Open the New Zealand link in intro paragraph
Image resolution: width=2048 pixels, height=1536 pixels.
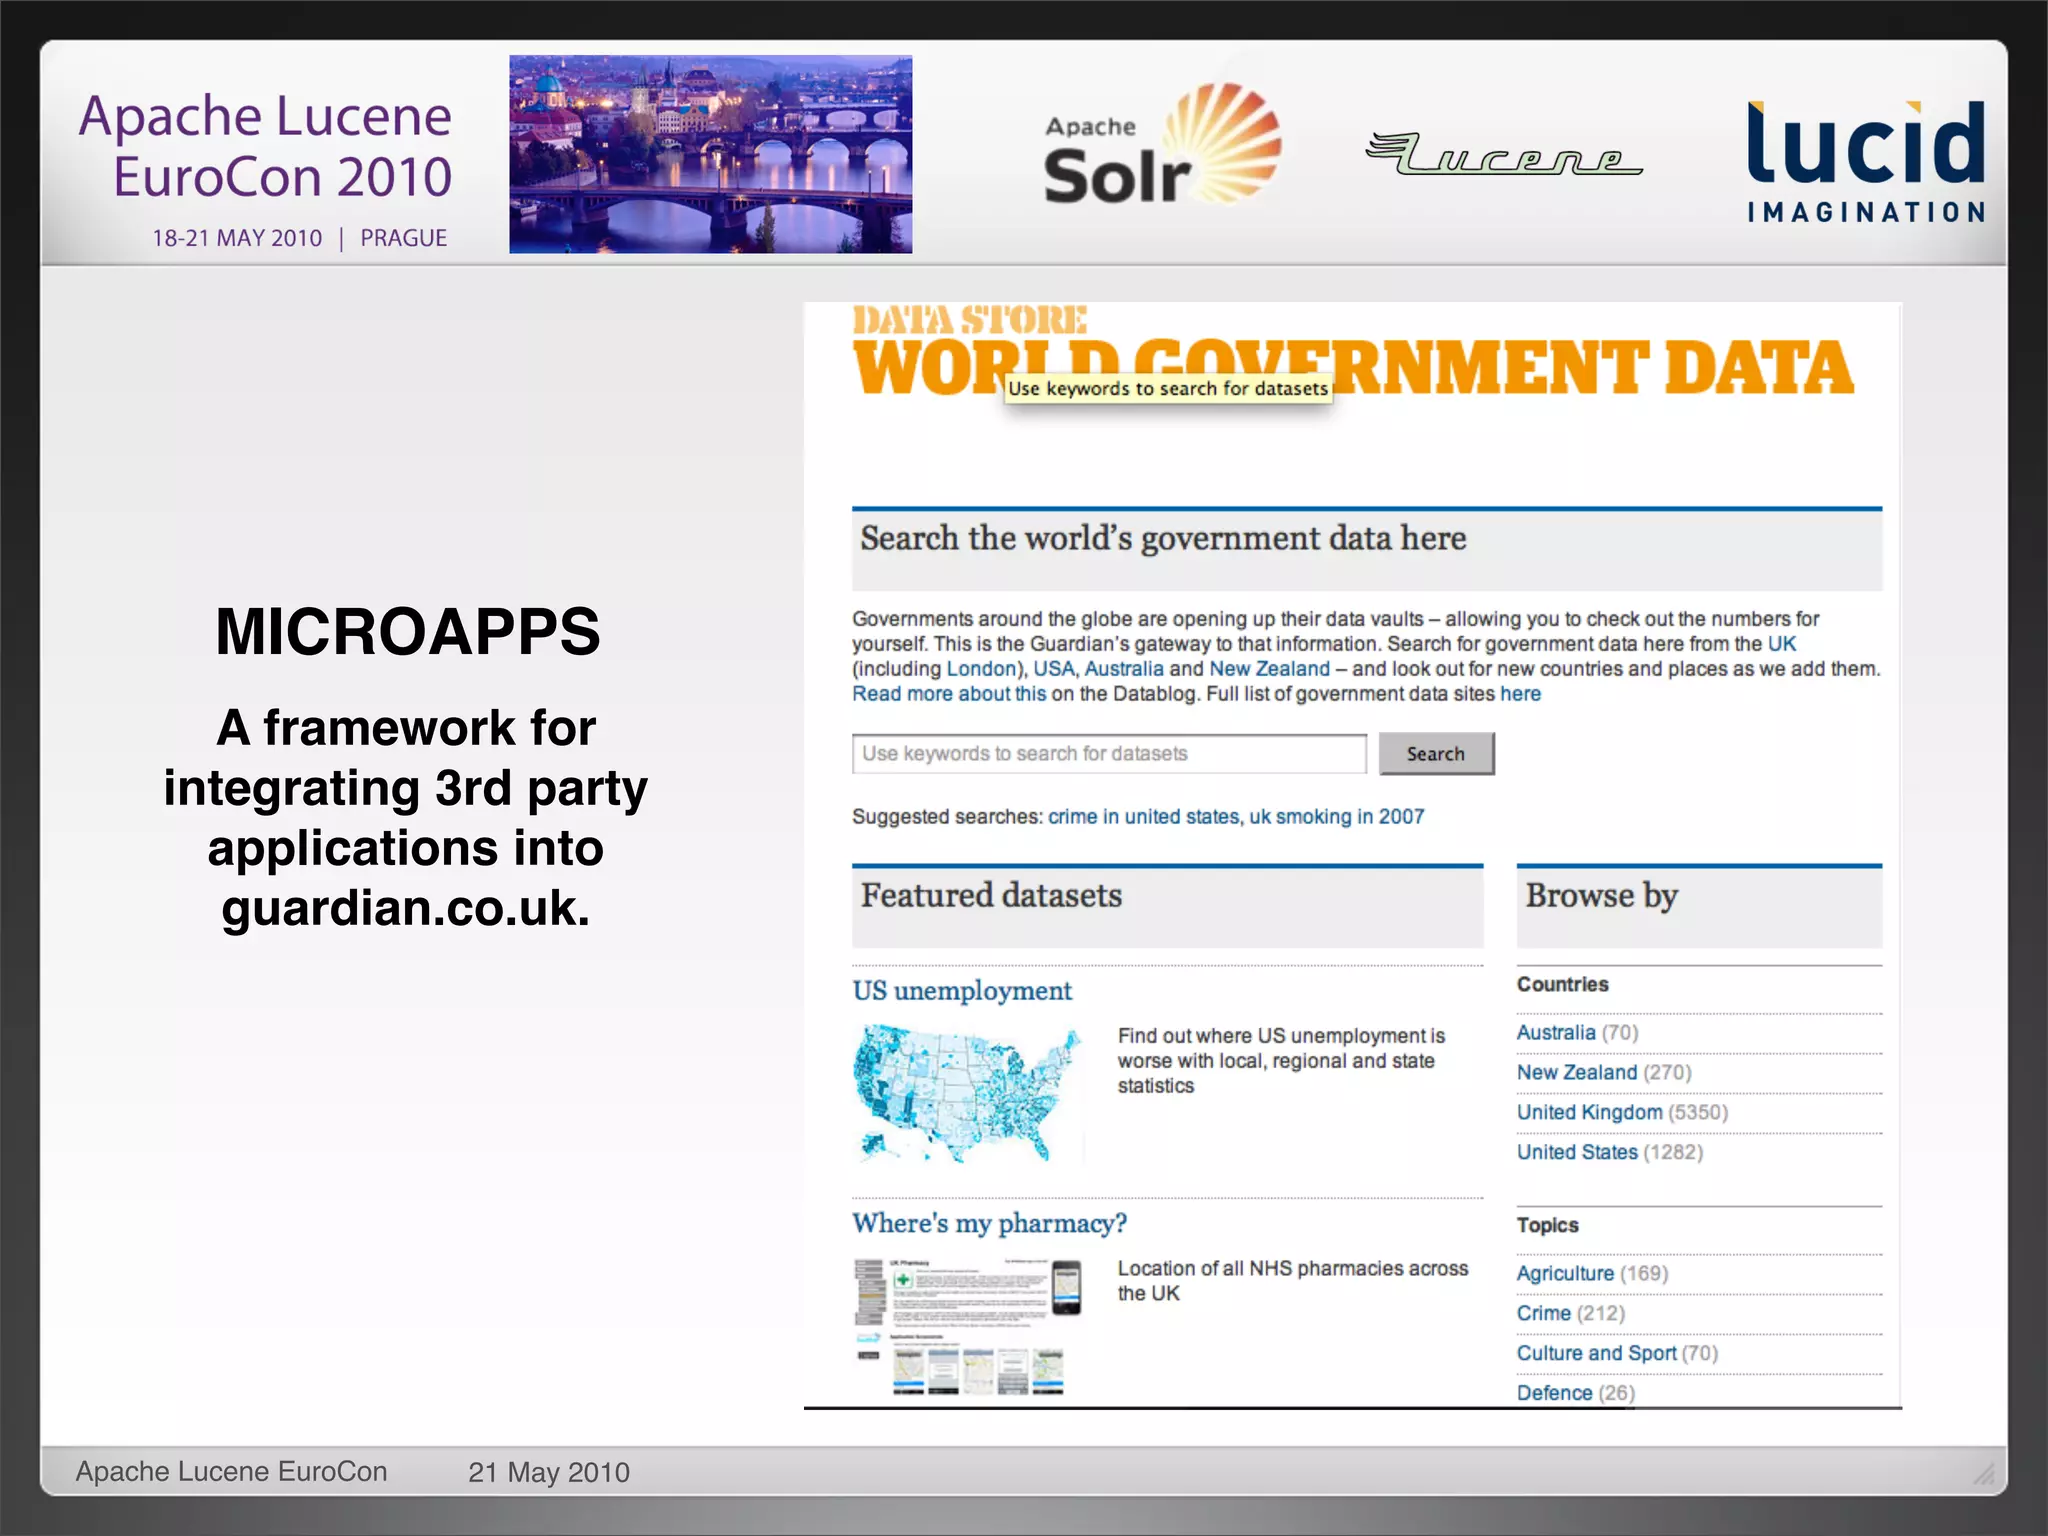1269,669
